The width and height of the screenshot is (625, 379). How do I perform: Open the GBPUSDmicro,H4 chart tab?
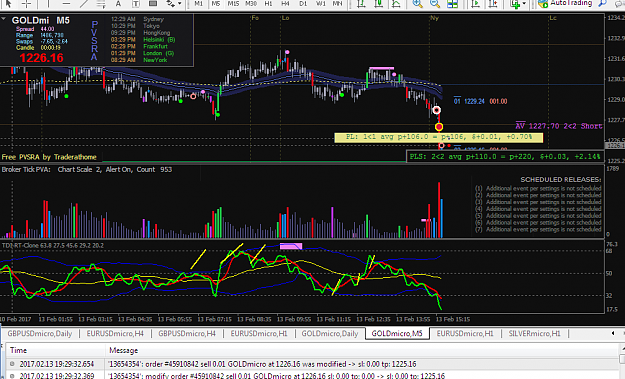click(x=187, y=334)
